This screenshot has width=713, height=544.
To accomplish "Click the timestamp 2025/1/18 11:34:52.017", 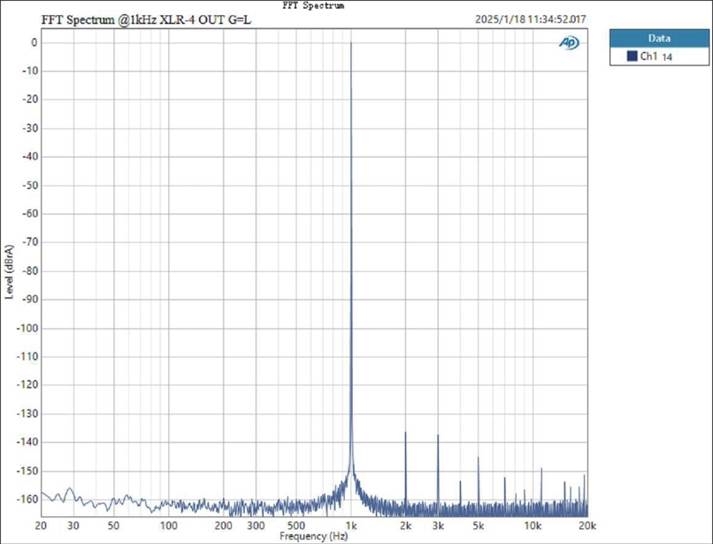I will [531, 20].
